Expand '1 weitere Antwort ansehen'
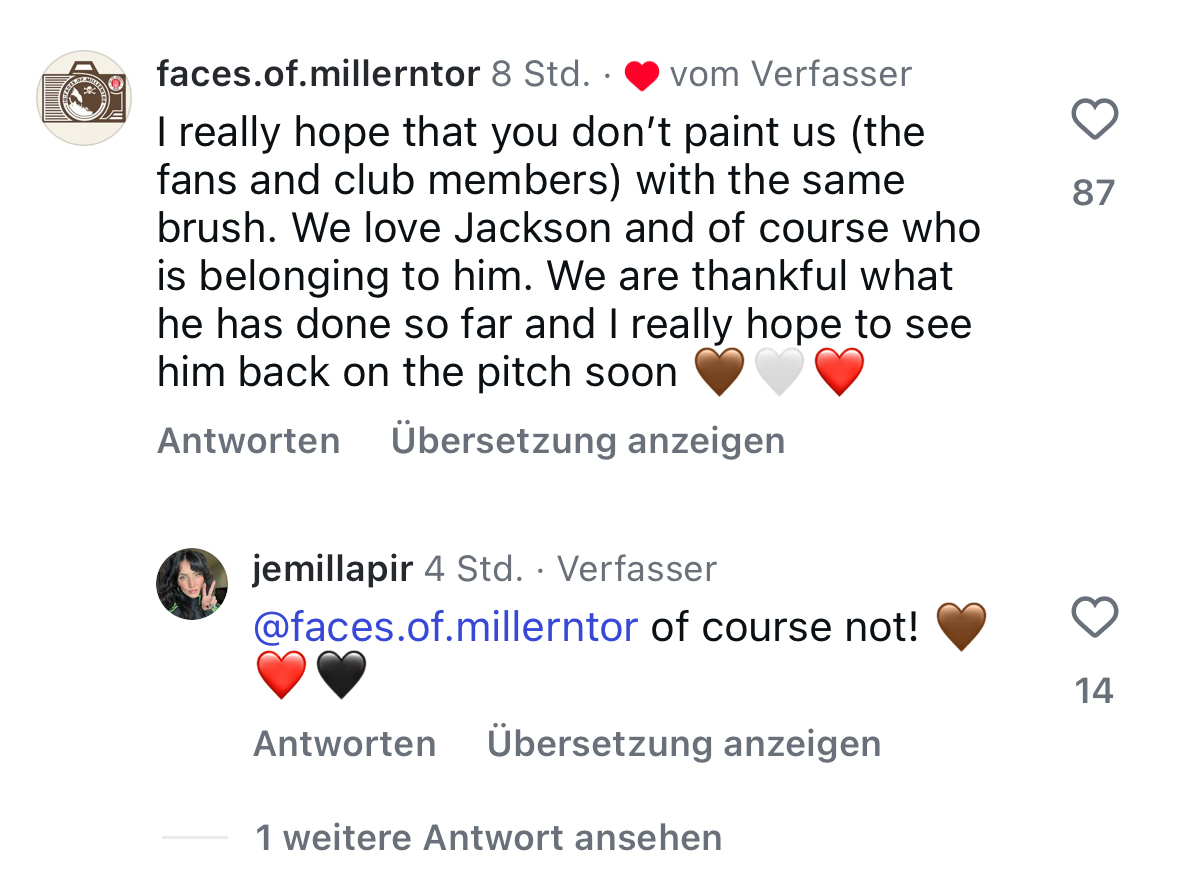The image size is (1179, 889). tap(488, 837)
